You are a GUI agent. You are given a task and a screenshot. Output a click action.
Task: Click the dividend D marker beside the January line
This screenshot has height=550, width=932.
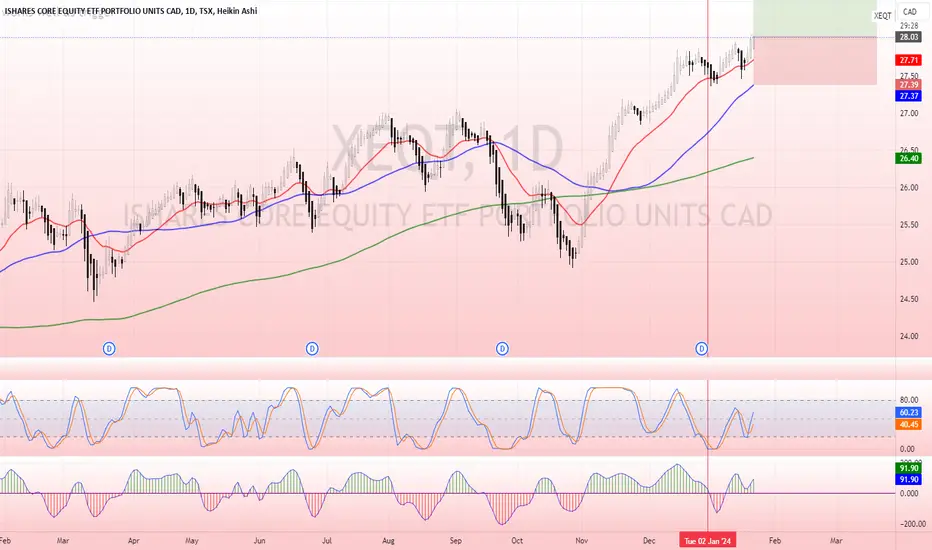702,348
